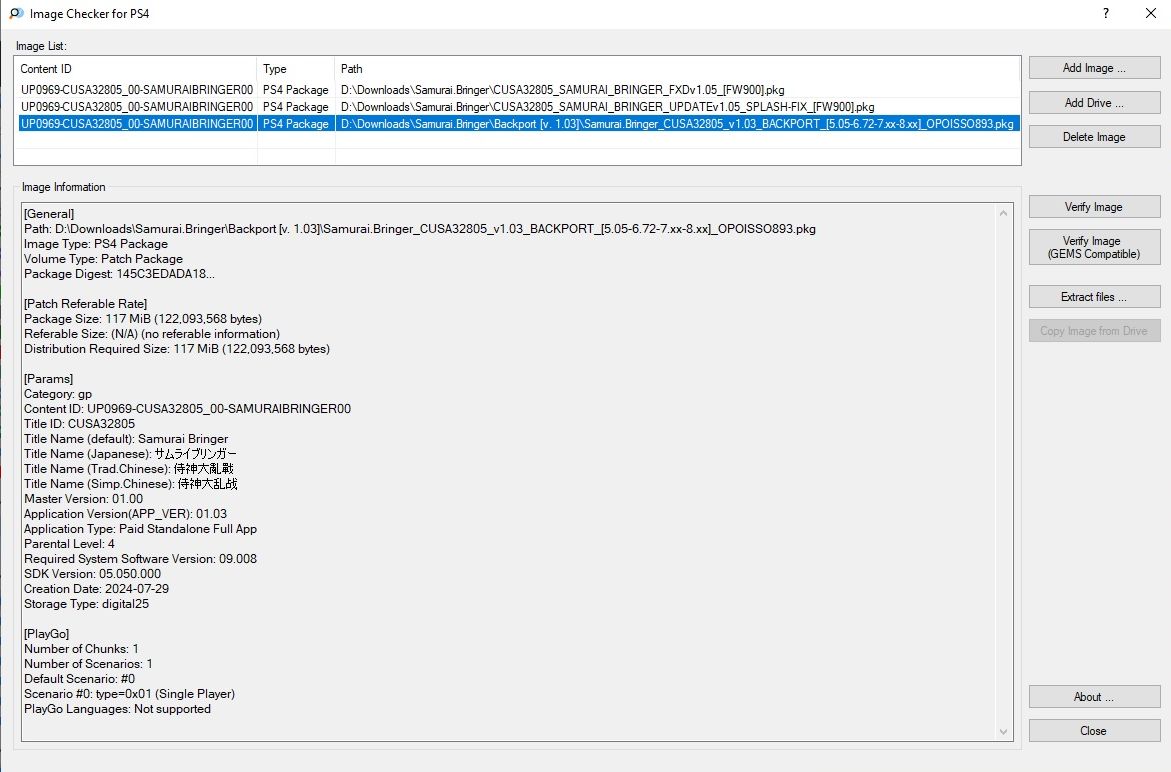The height and width of the screenshot is (772, 1171).
Task: Select the v1.03 BACKPORT package row
Action: pyautogui.click(x=518, y=124)
